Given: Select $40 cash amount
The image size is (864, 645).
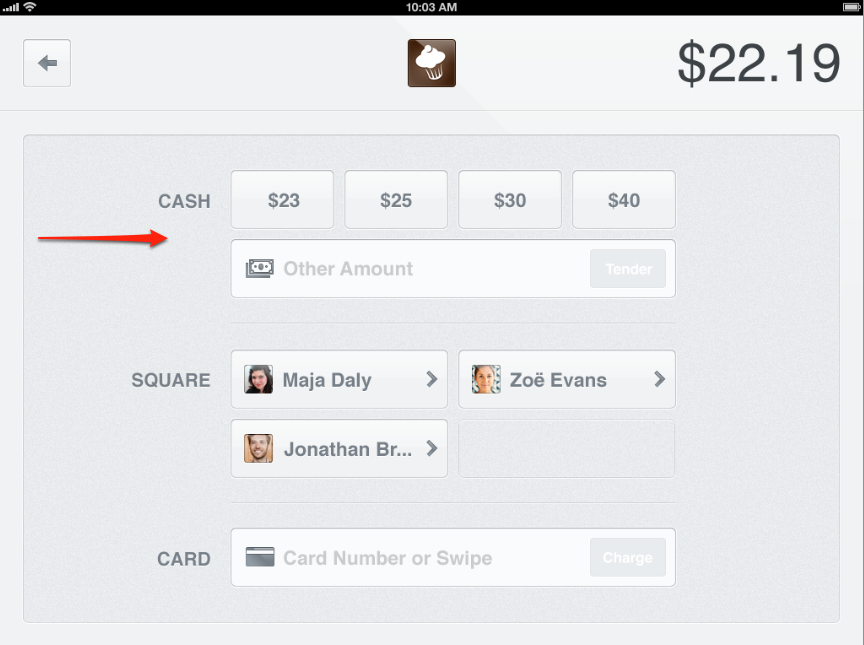Looking at the screenshot, I should [624, 200].
